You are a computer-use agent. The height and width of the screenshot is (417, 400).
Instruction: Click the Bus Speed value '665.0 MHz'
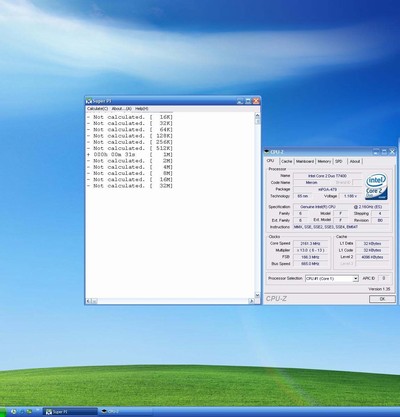click(x=310, y=264)
